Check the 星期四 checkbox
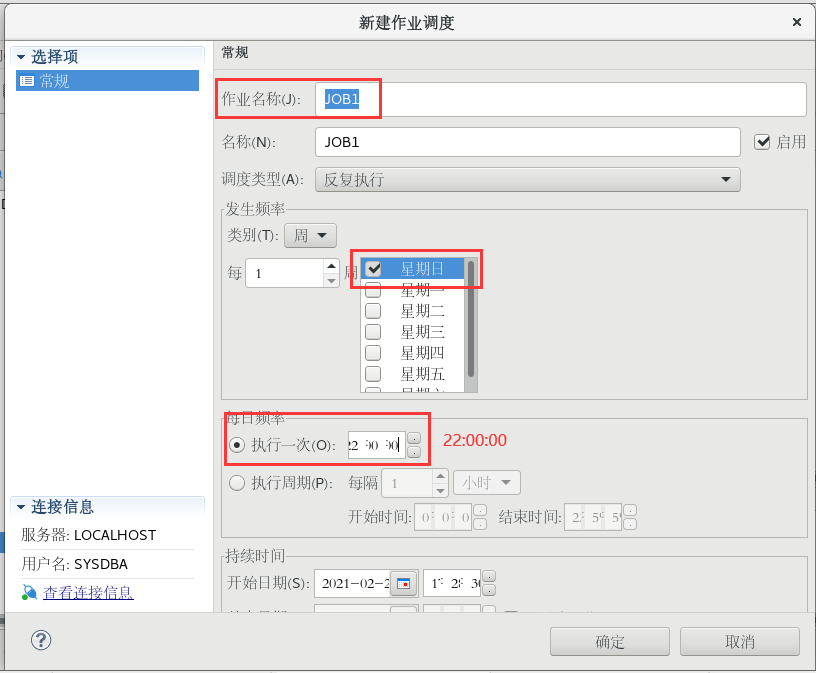The width and height of the screenshot is (816, 673). coord(373,353)
